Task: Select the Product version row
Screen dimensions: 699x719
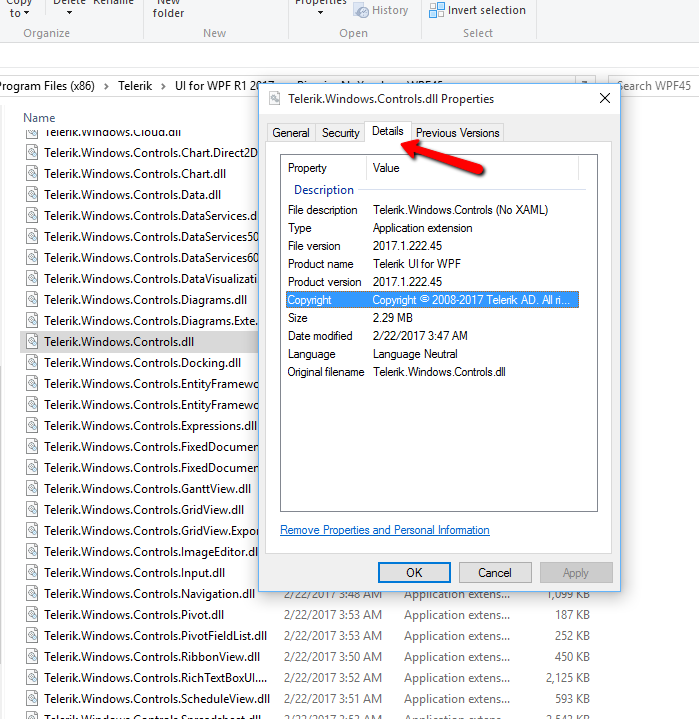Action: [x=432, y=282]
